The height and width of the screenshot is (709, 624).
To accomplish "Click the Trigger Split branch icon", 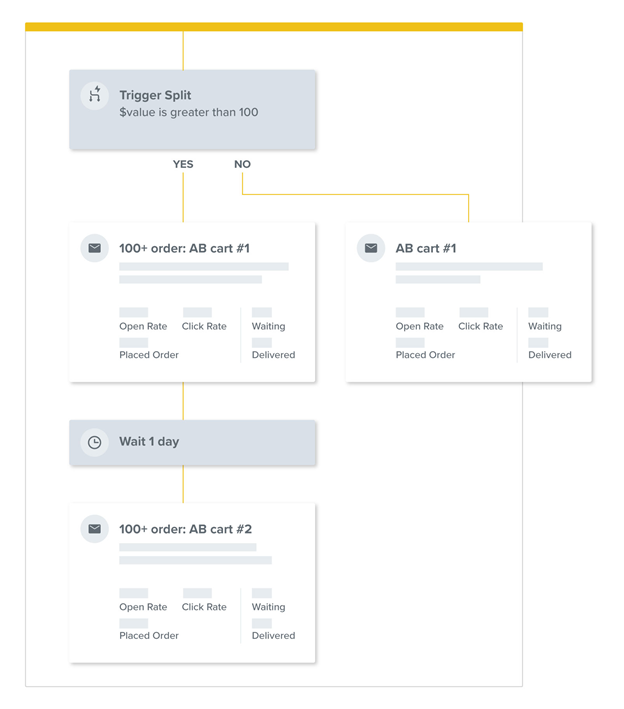I will [x=95, y=95].
